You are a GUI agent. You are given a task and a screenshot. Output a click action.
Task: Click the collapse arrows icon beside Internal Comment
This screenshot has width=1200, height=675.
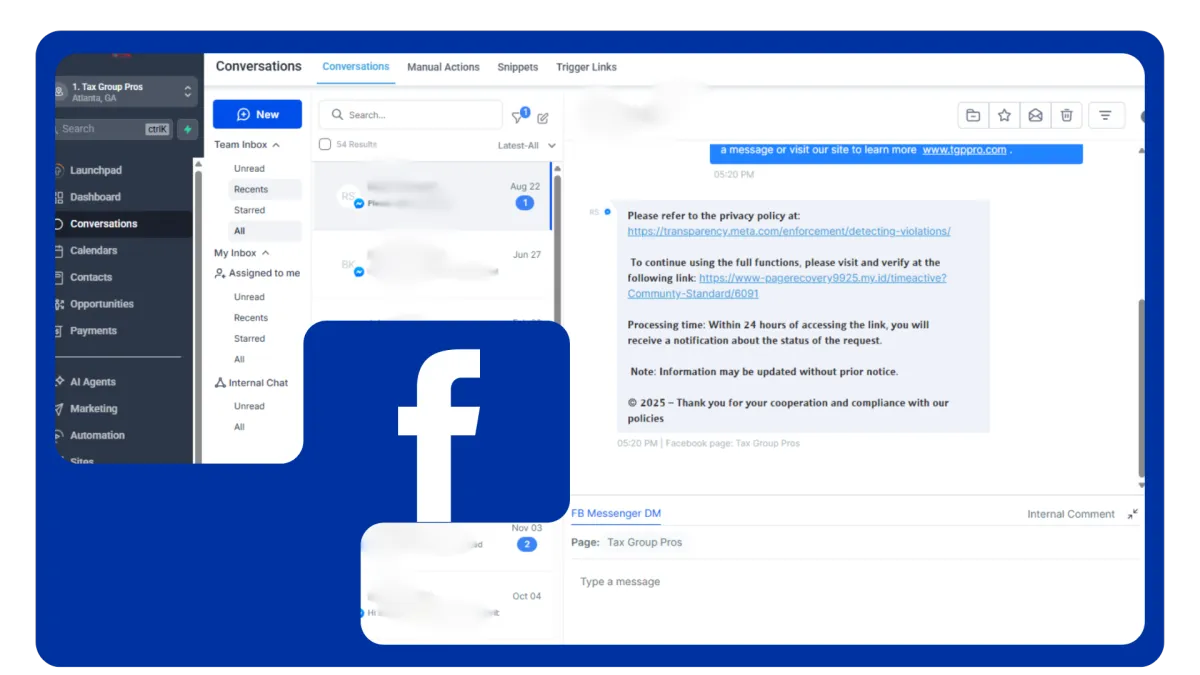[x=1133, y=514]
